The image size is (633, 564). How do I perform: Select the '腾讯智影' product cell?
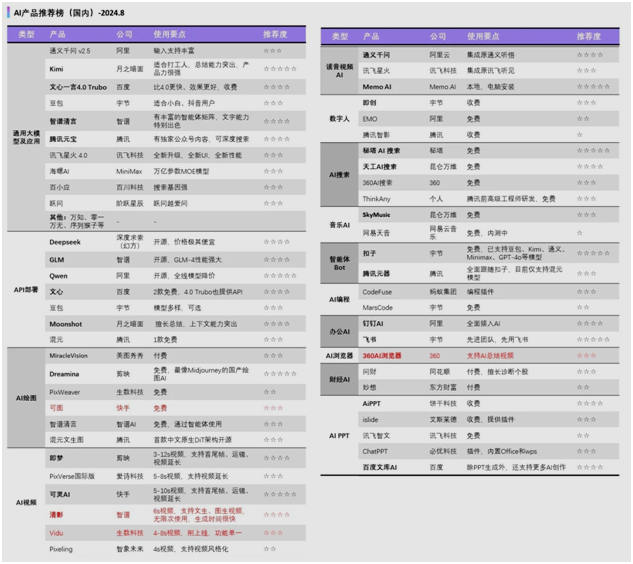(376, 135)
